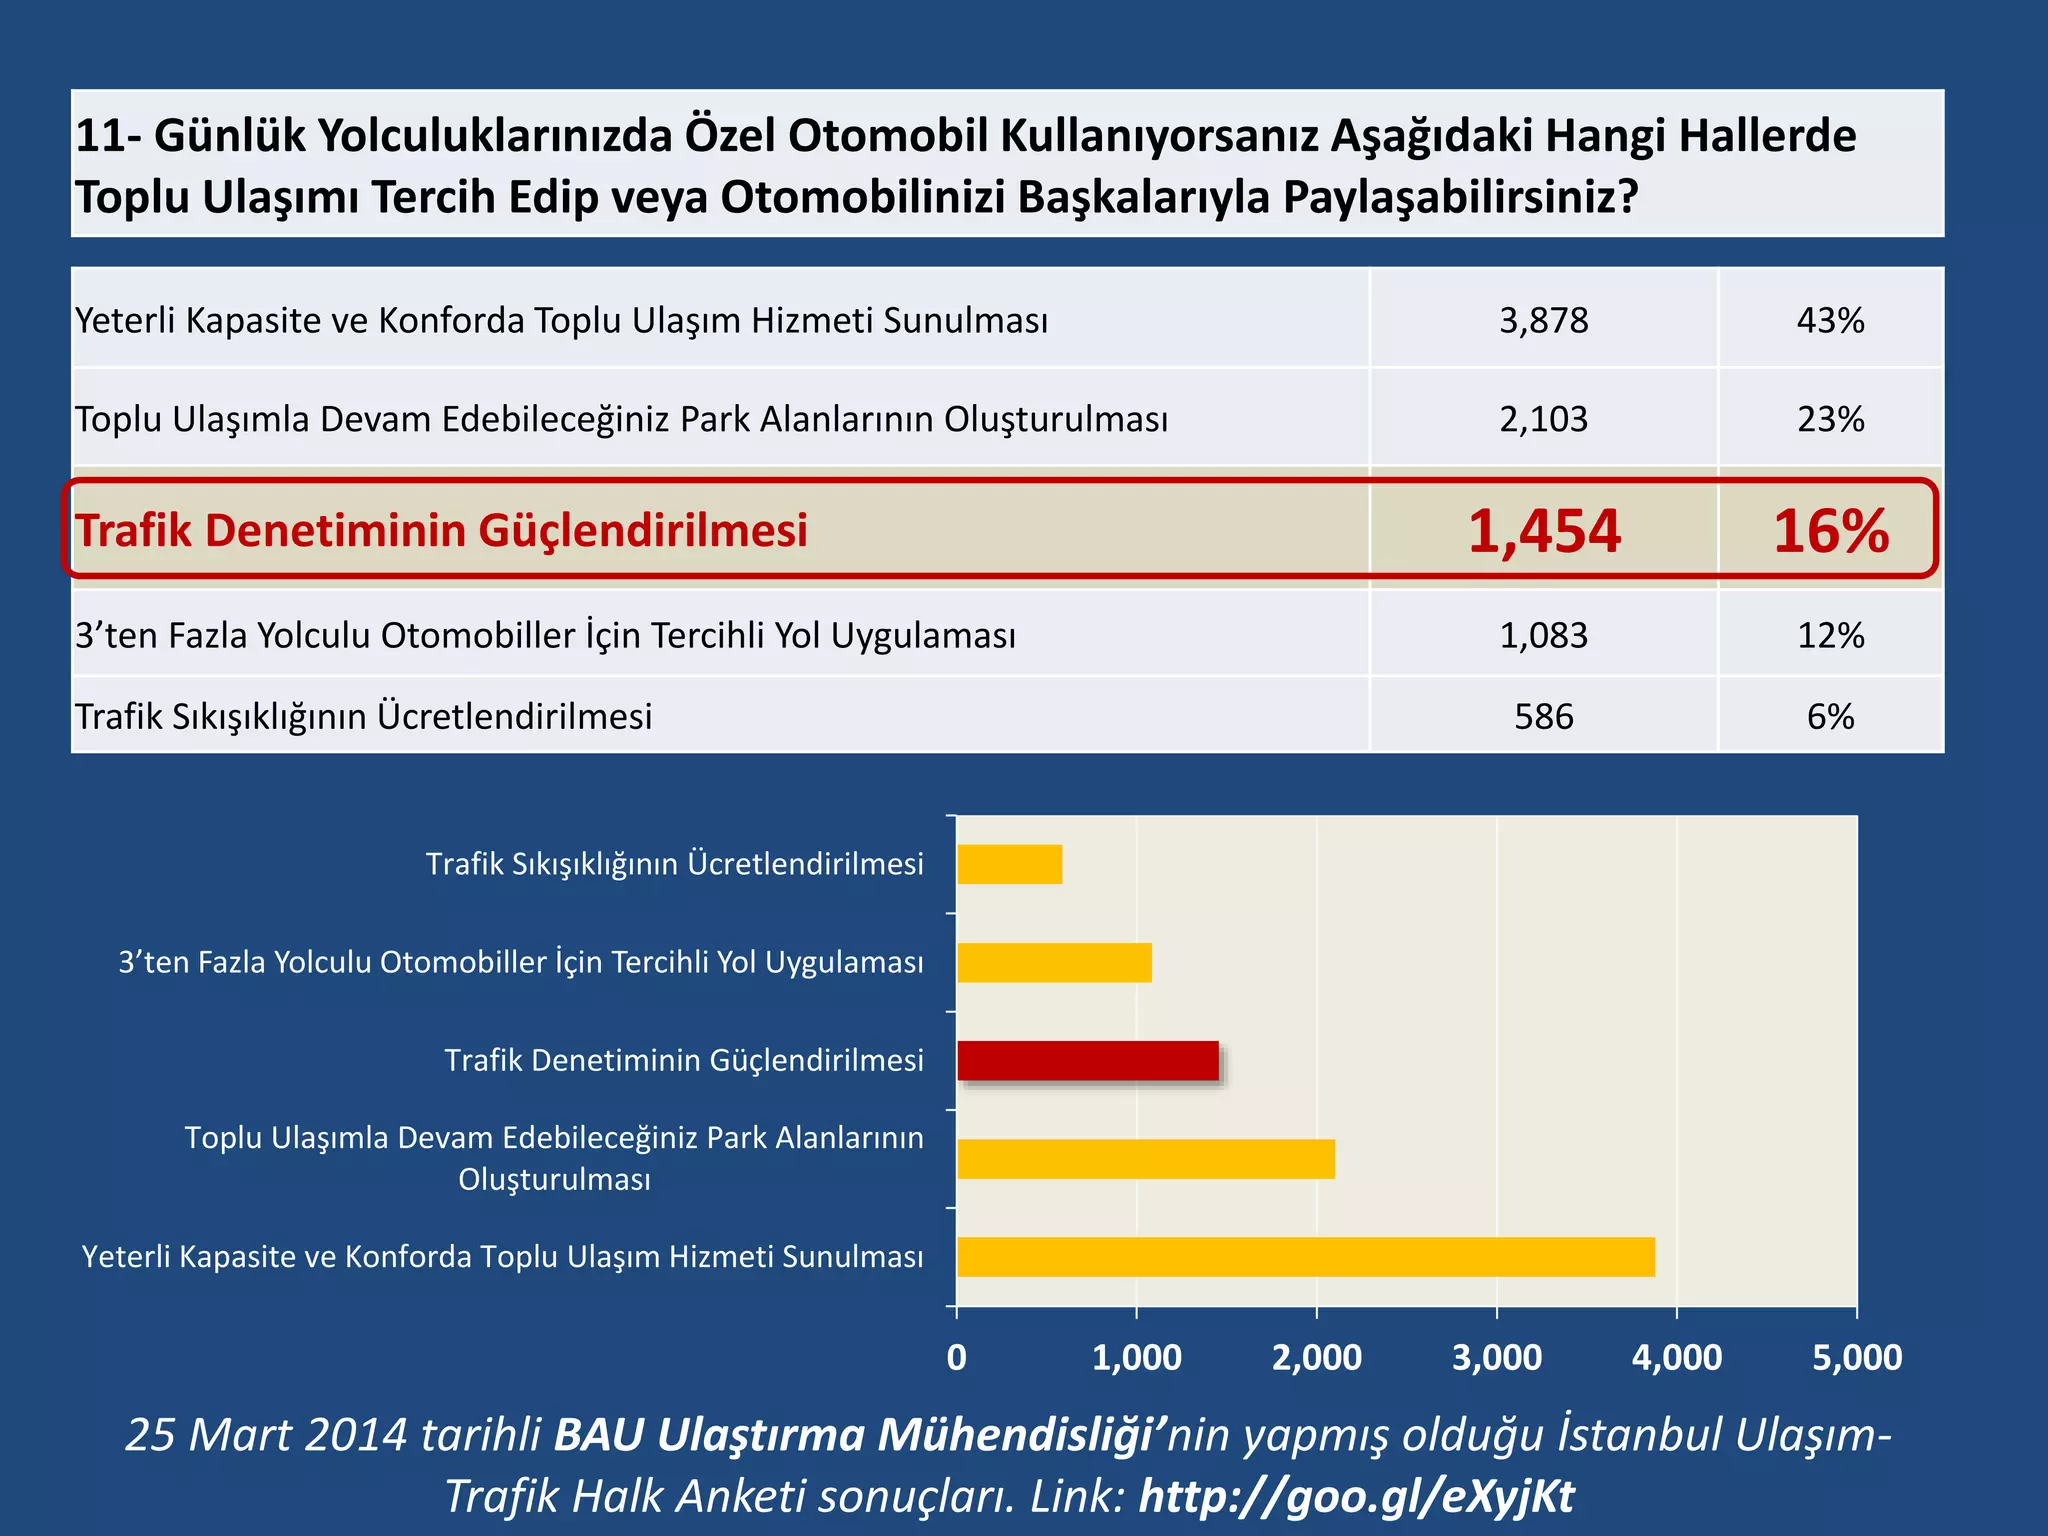Click the Trafik Sıkışıklığının Ücretlendirilmesi chart label
This screenshot has width=2048, height=1536.
tap(674, 864)
